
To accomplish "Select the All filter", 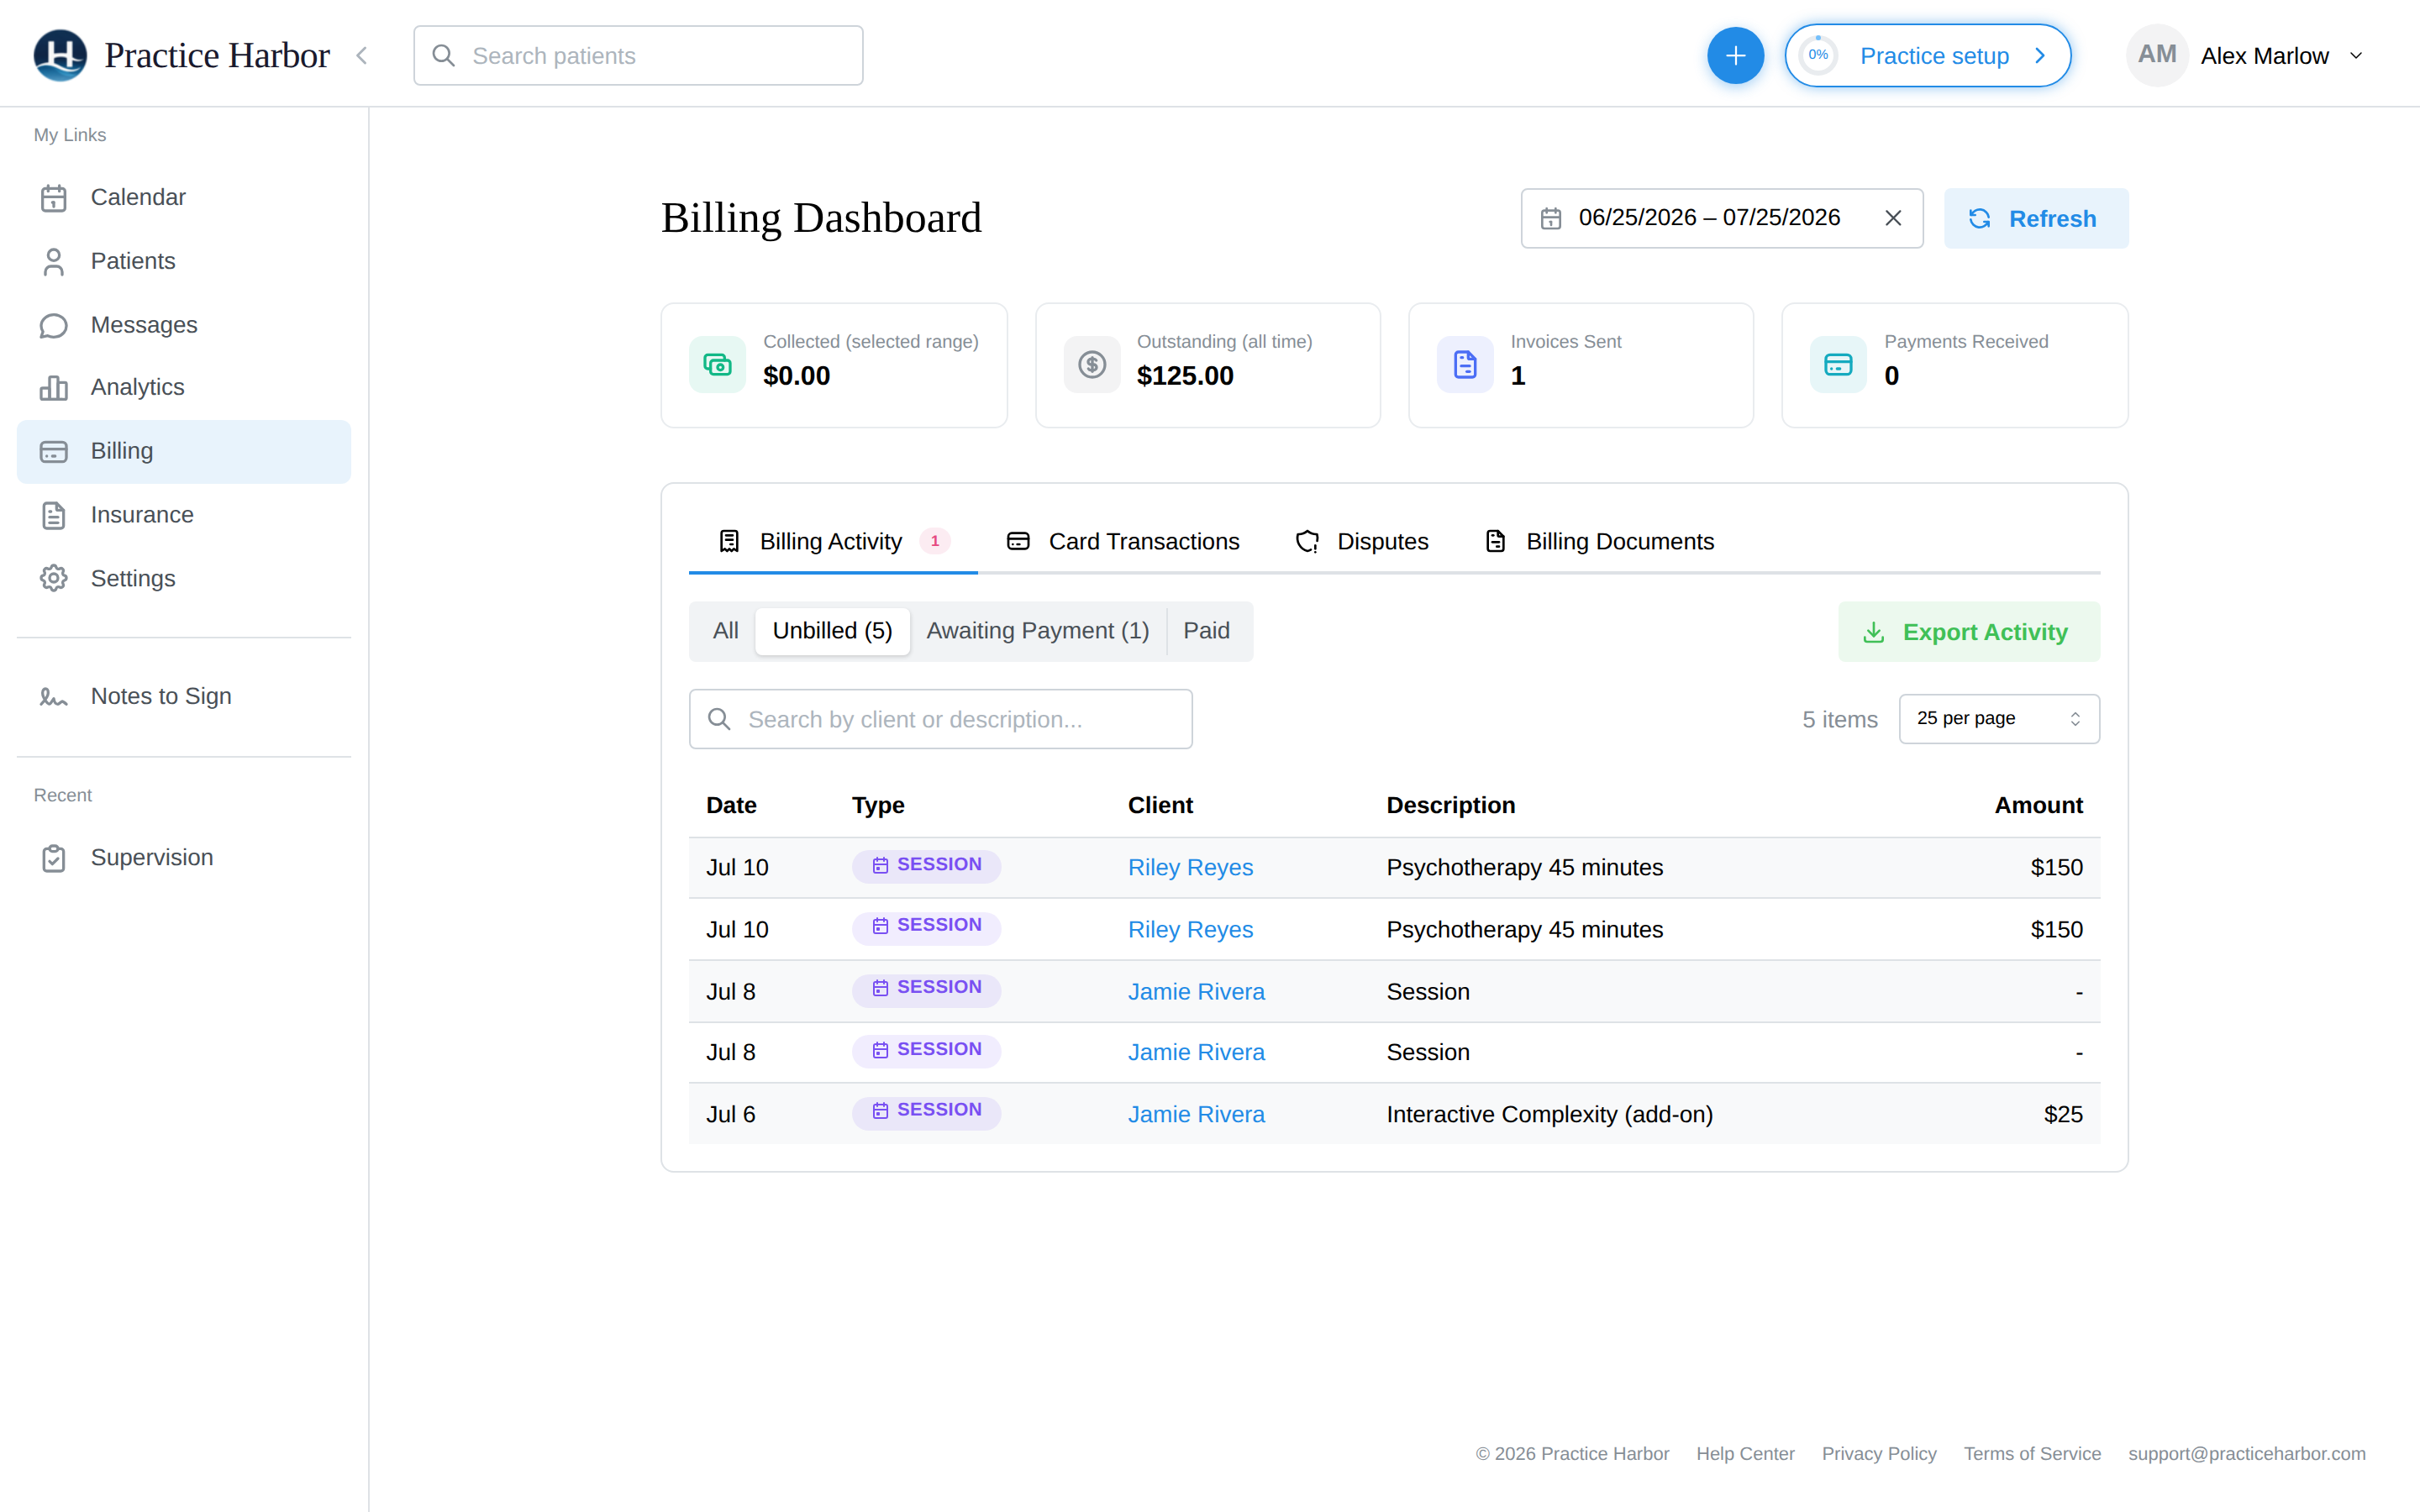I will click(725, 631).
